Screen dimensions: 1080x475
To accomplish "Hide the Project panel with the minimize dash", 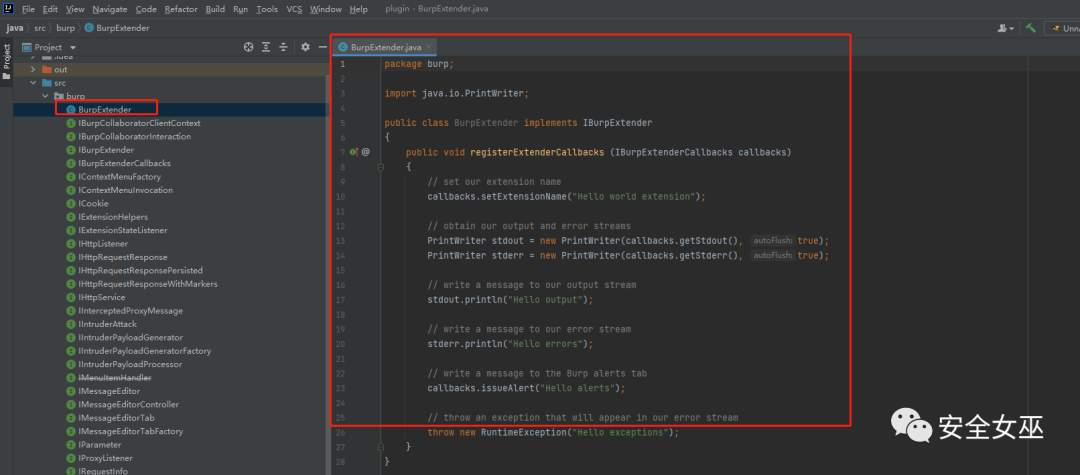I will click(x=320, y=47).
